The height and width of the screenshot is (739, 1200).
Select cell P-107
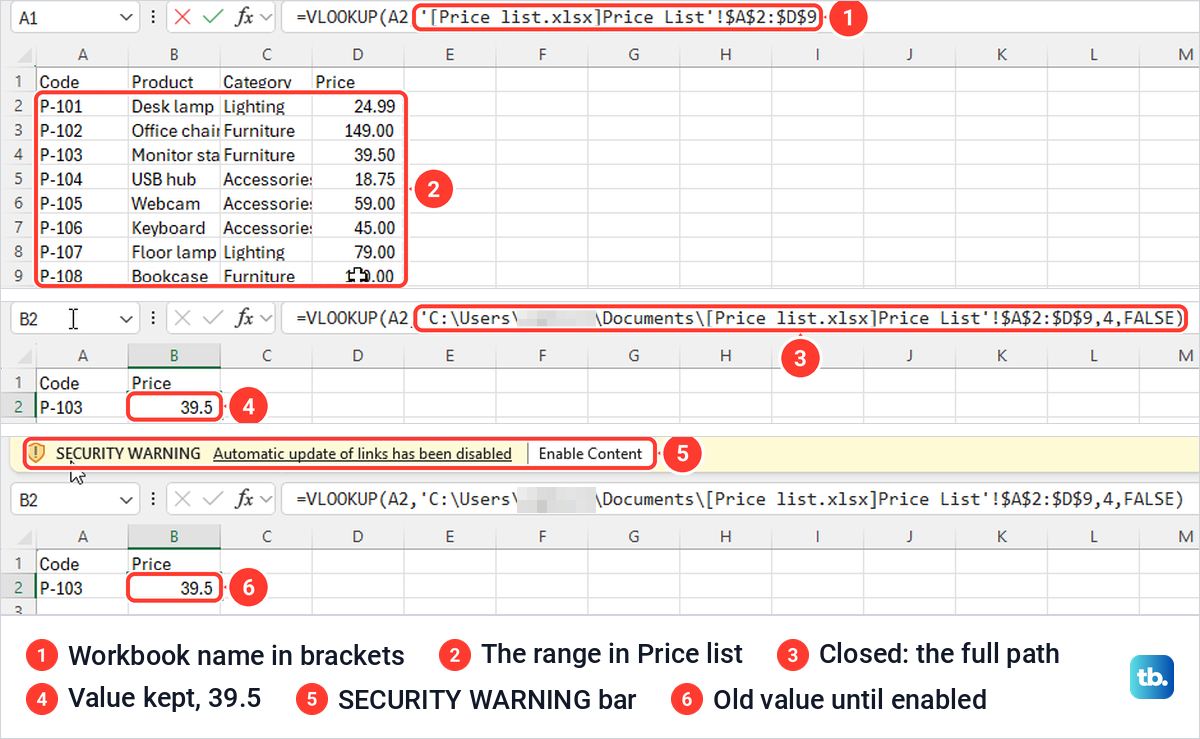coord(82,252)
